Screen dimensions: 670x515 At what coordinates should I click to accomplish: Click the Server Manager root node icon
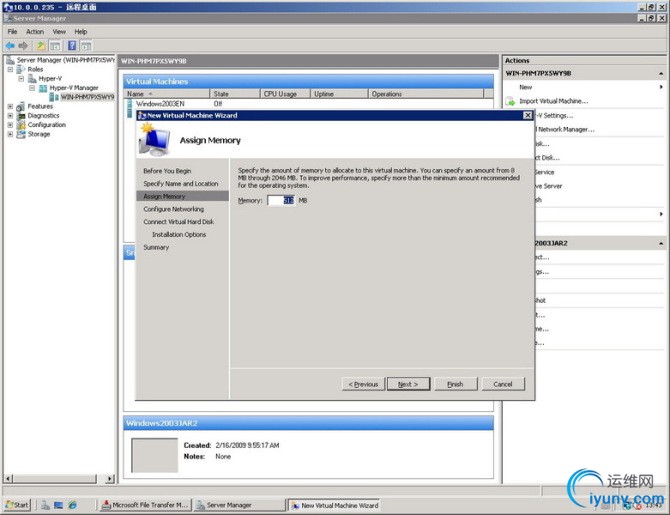point(10,60)
